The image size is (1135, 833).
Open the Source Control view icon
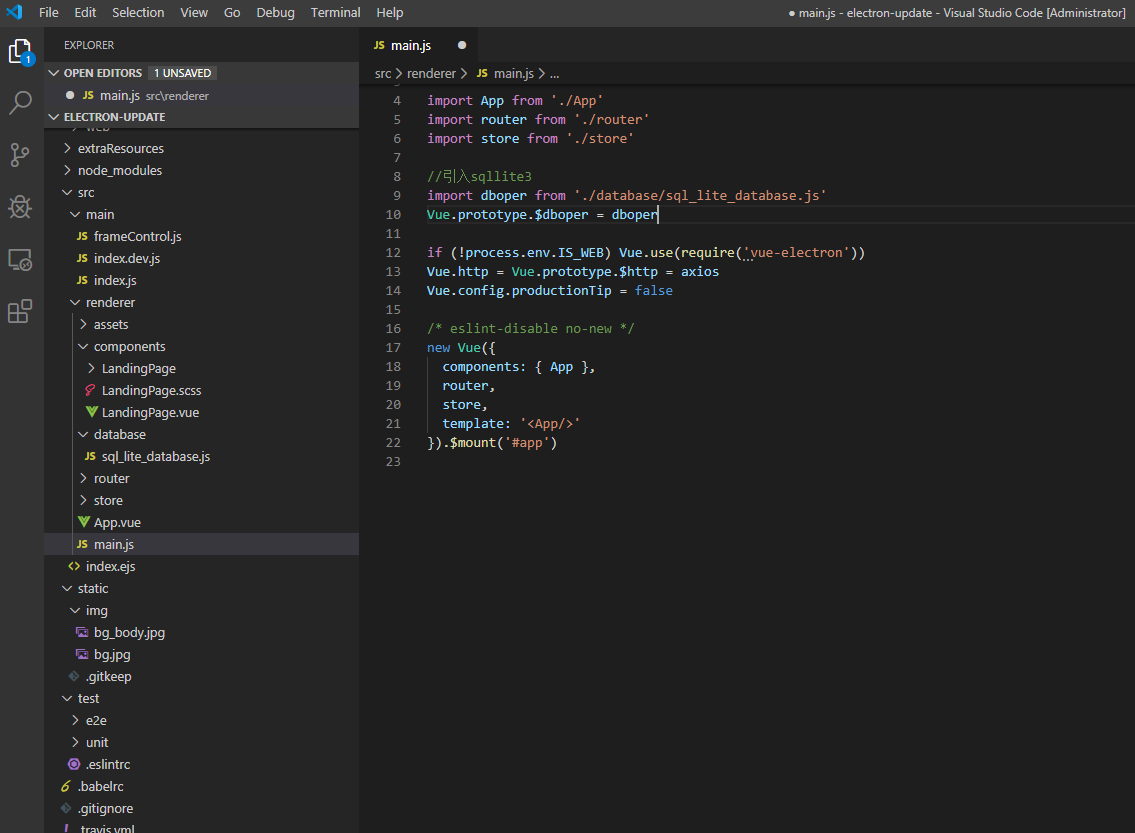click(20, 155)
